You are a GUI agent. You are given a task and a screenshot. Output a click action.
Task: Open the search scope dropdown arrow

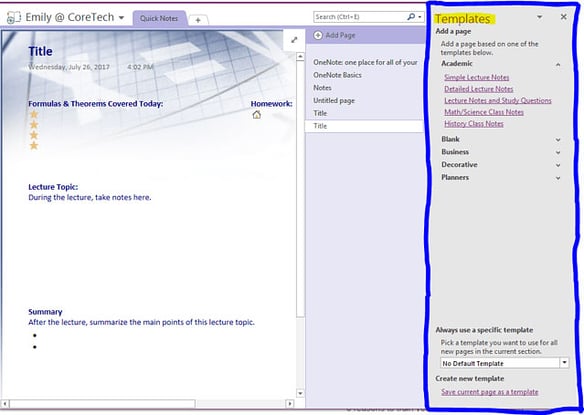[x=420, y=17]
